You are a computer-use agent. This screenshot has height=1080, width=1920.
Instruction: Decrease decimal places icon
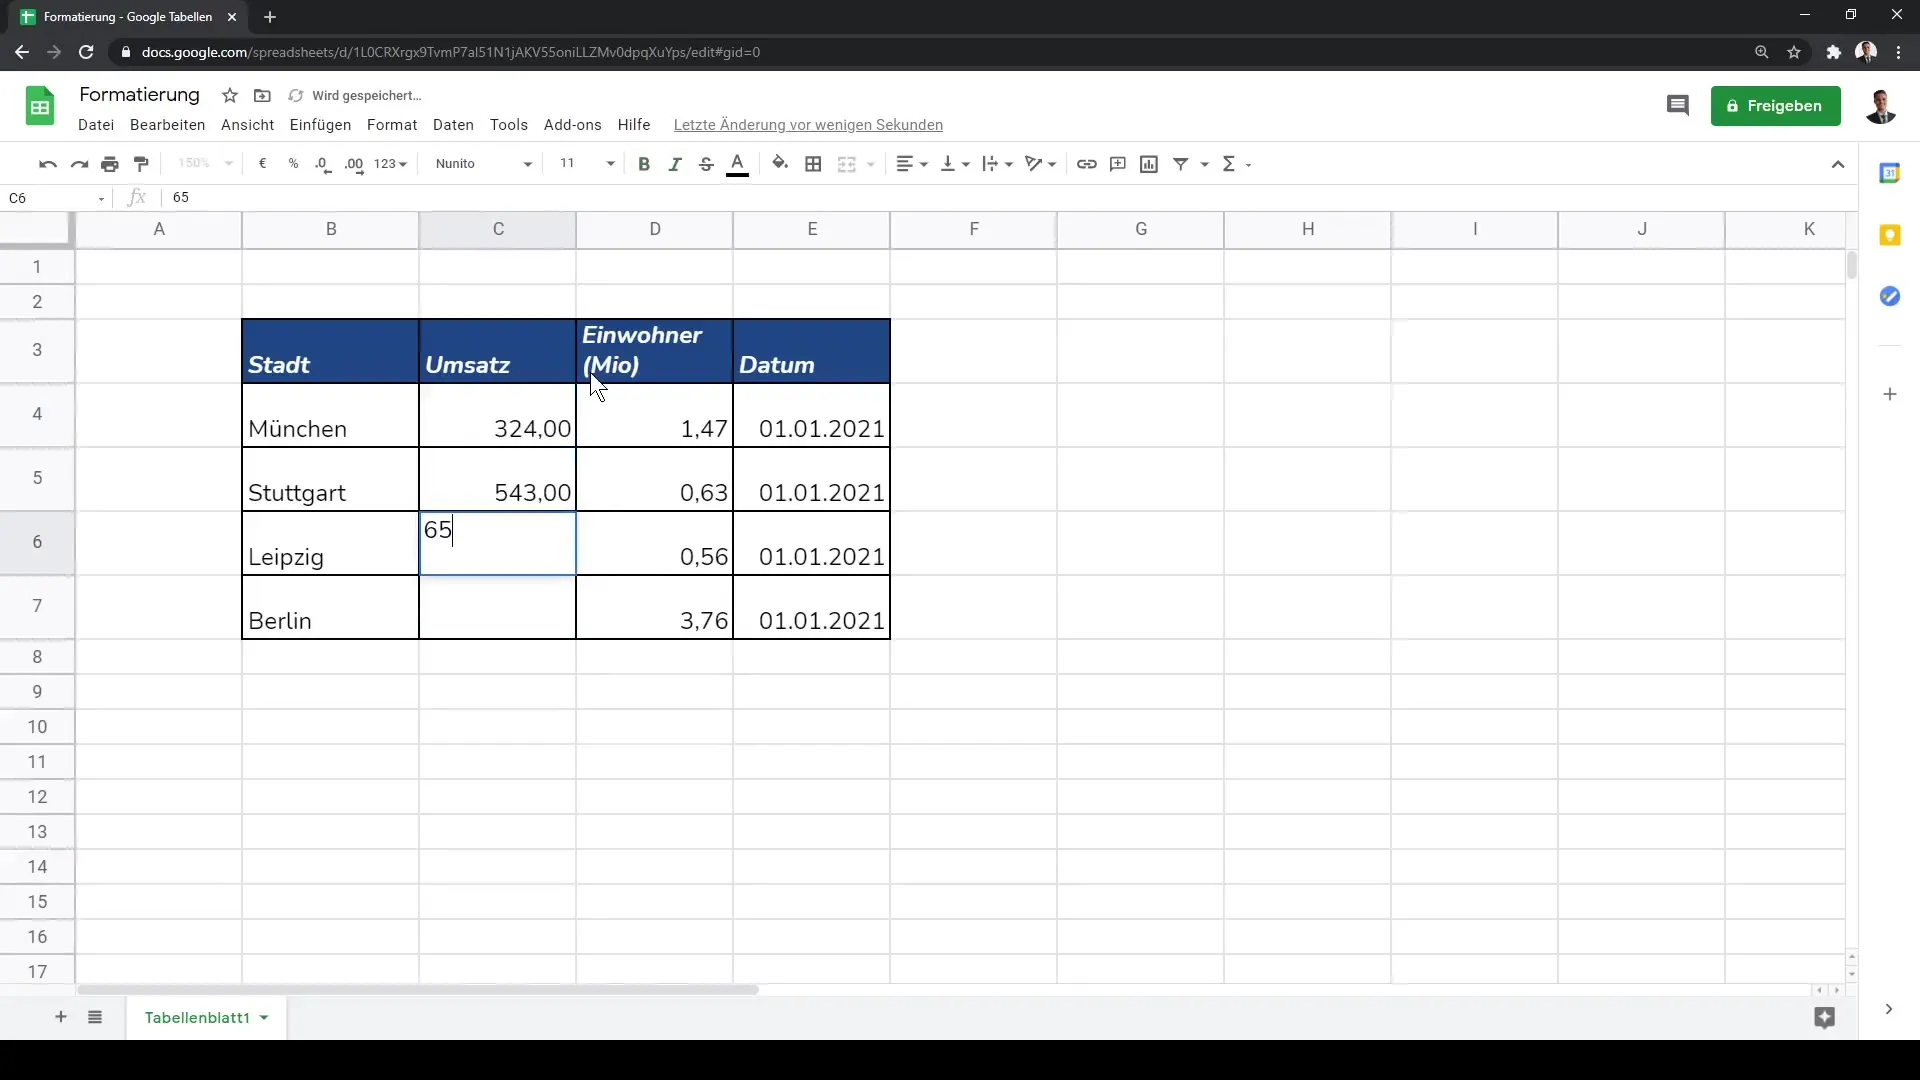tap(323, 164)
